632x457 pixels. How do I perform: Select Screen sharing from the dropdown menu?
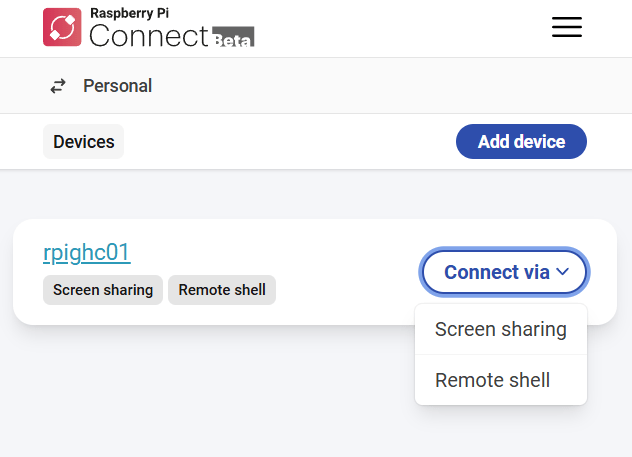(500, 329)
